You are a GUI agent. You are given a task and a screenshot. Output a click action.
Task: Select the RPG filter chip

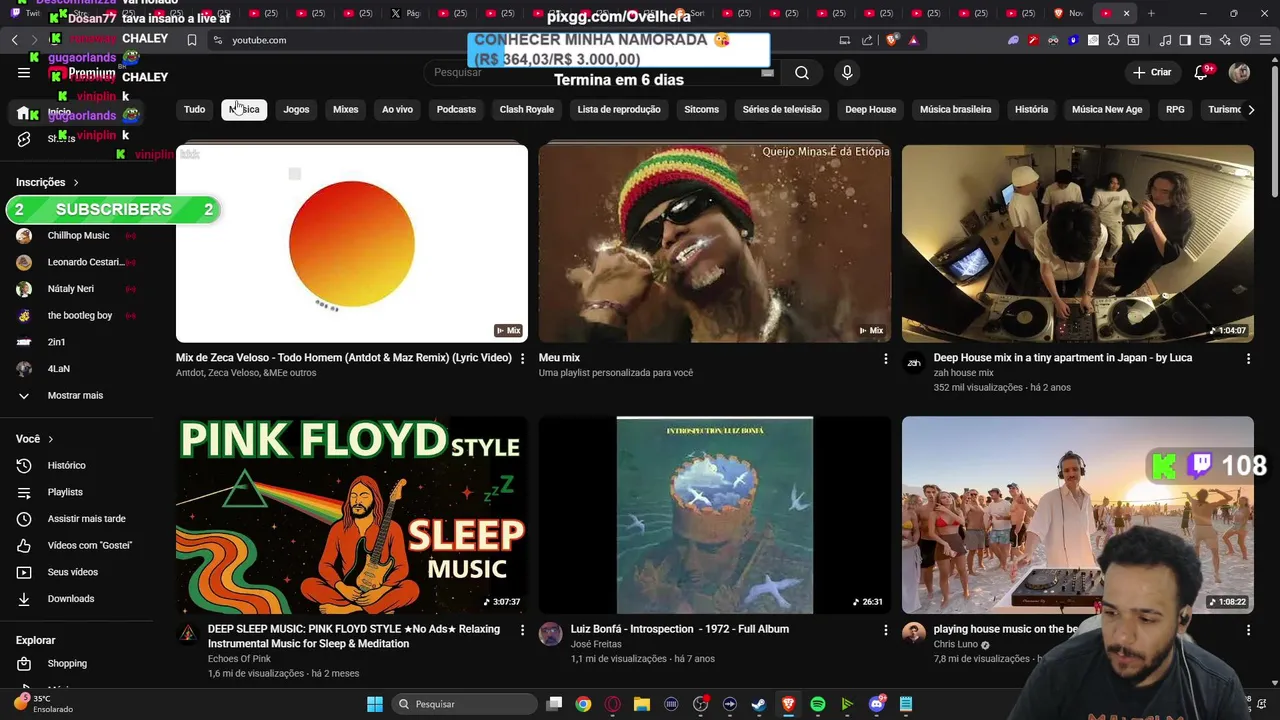(1175, 110)
